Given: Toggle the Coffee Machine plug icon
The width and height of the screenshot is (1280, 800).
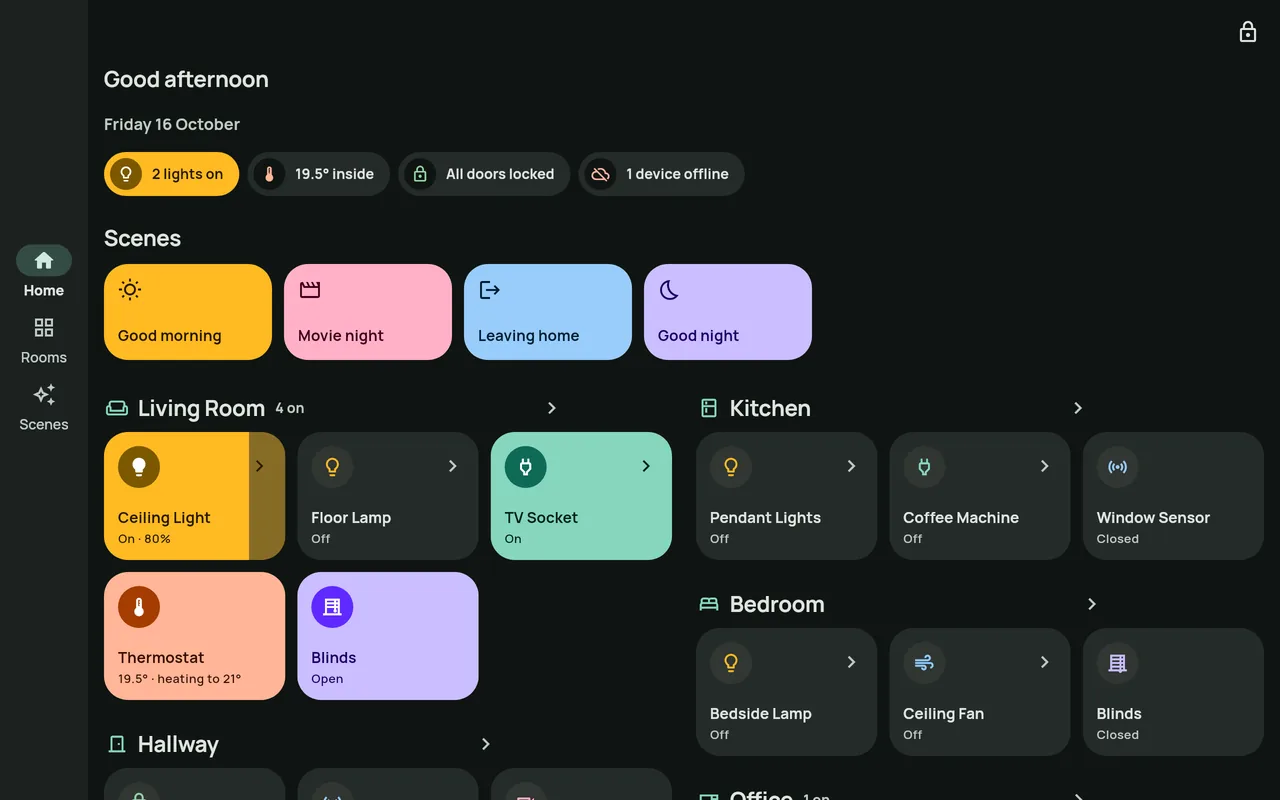Looking at the screenshot, I should (924, 466).
